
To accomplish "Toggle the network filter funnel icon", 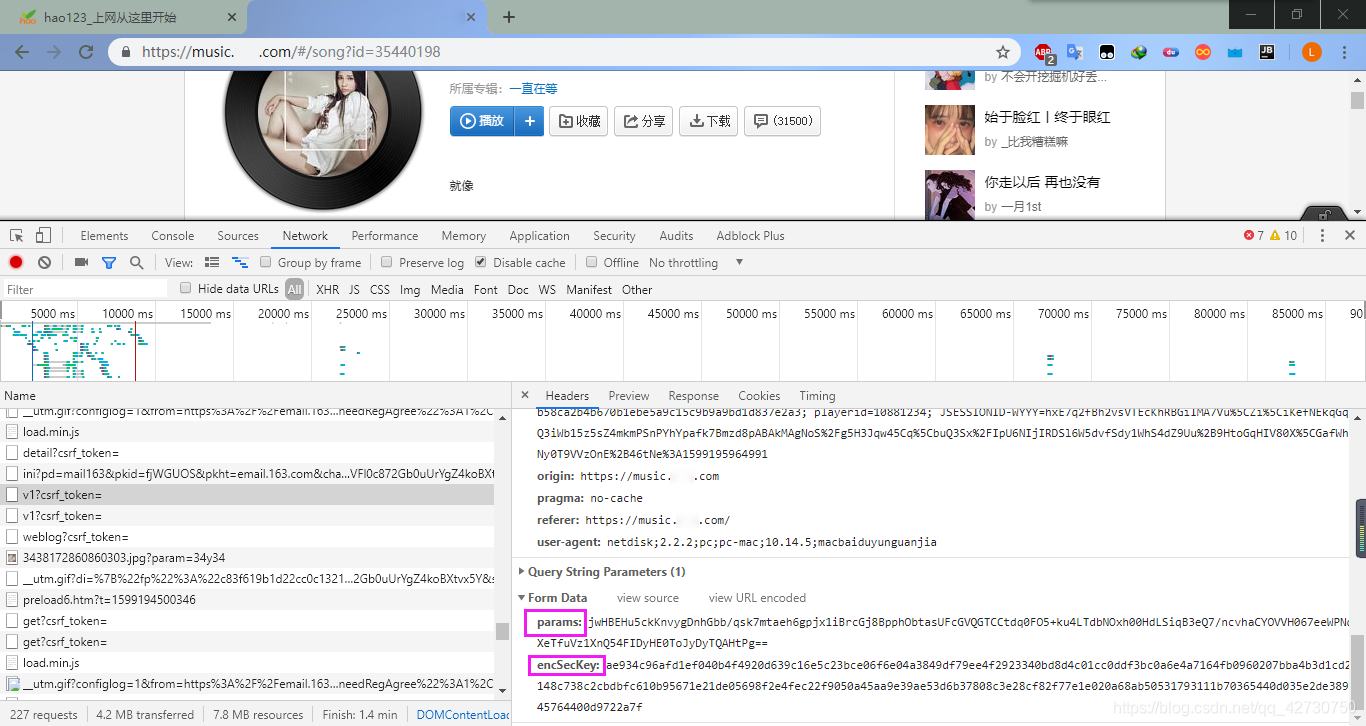I will [109, 263].
